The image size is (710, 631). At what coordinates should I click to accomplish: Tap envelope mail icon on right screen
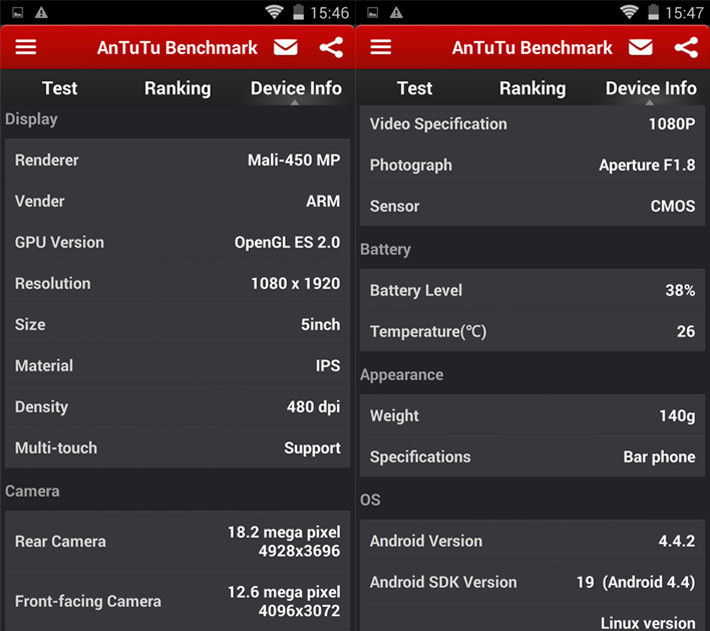tap(640, 48)
